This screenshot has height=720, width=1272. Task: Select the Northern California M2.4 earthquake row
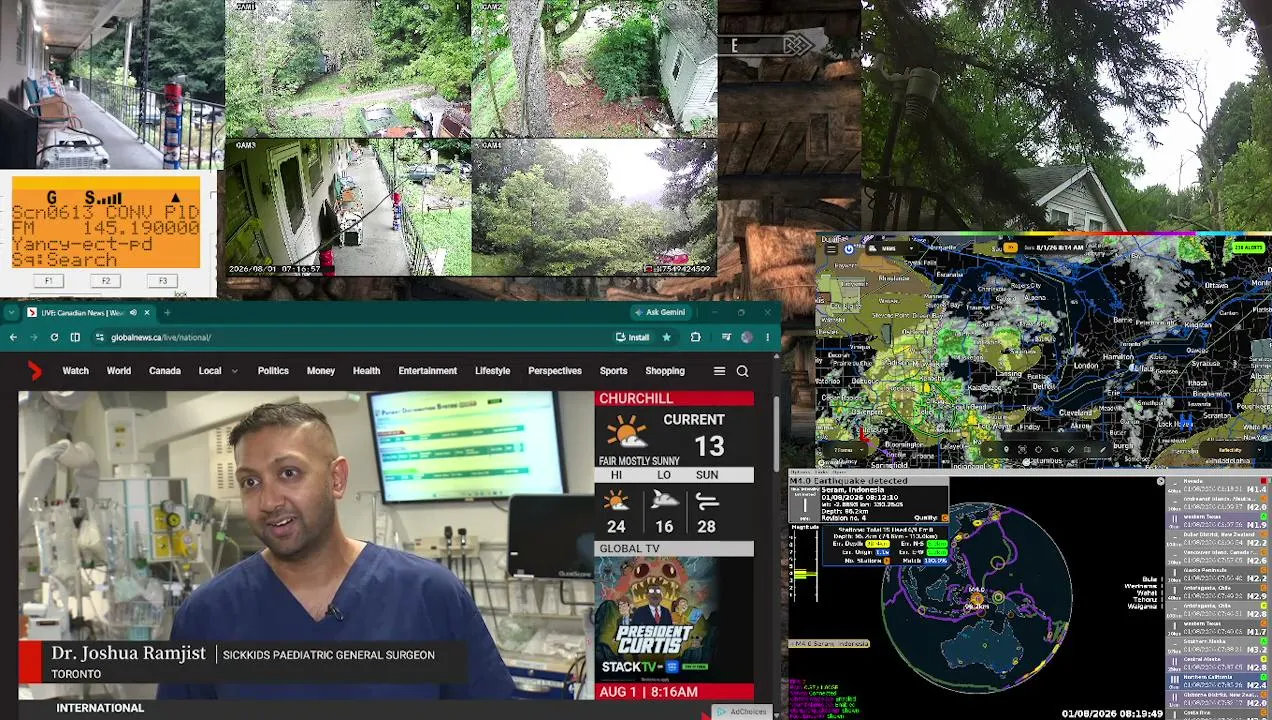[1218, 681]
